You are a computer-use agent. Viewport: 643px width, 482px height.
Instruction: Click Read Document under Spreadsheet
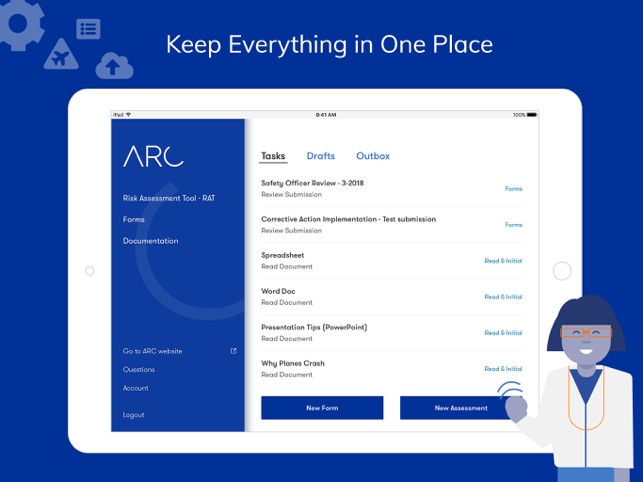[x=287, y=267]
